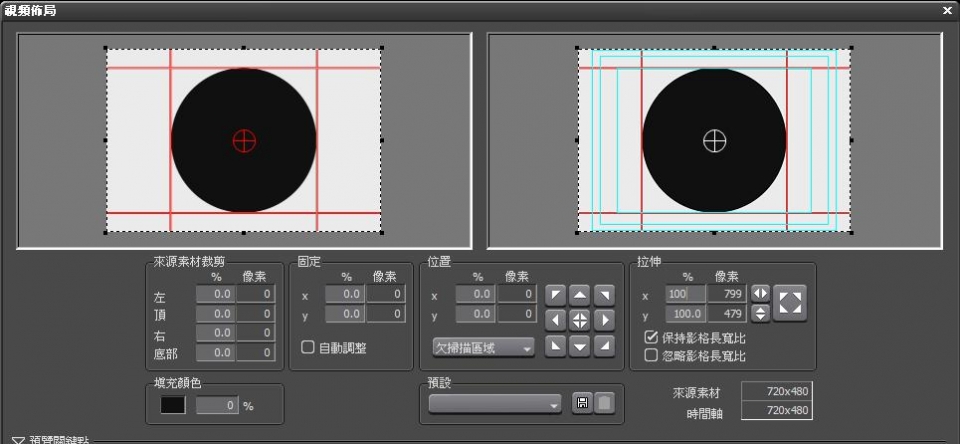Viewport: 960px width, 444px height.
Task: Uncheck 保持影格長寬比 checkbox
Action: tap(651, 338)
